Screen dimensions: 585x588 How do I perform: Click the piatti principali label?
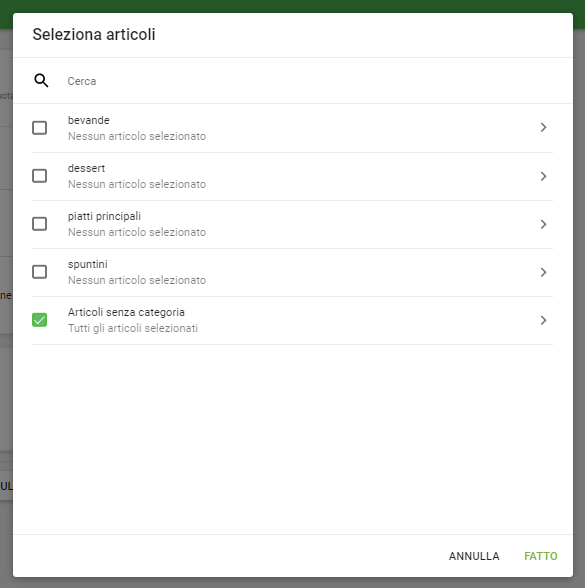pos(104,216)
